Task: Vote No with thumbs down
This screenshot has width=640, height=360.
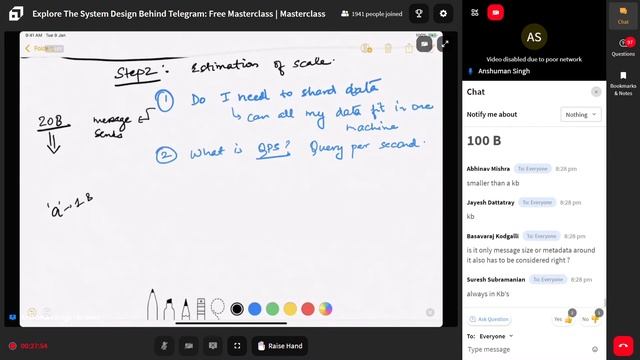Action: pyautogui.click(x=591, y=319)
